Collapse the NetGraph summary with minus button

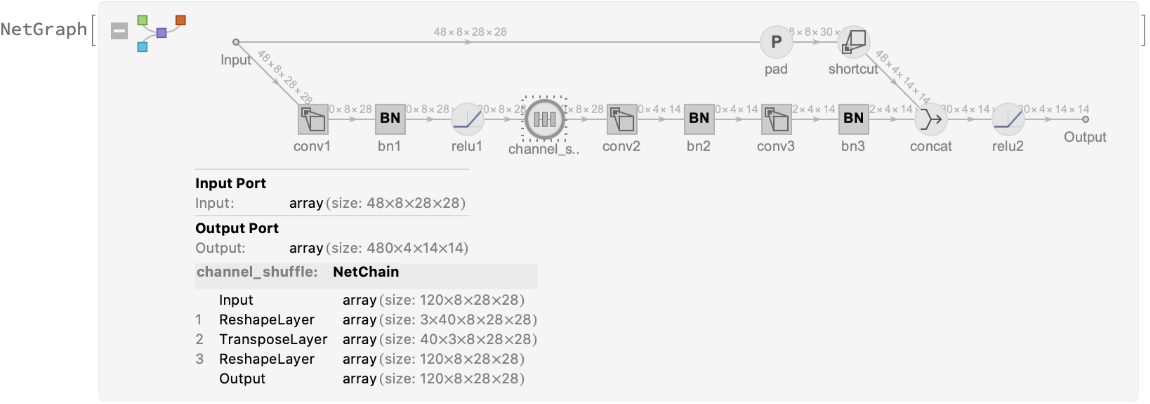[120, 31]
